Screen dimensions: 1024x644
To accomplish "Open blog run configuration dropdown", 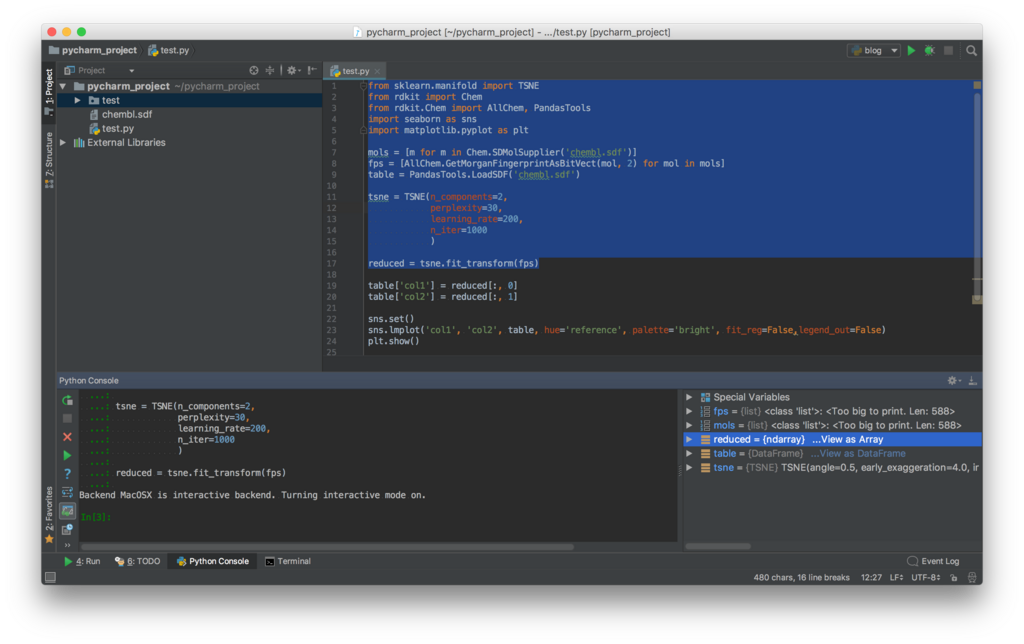I will pyautogui.click(x=874, y=50).
